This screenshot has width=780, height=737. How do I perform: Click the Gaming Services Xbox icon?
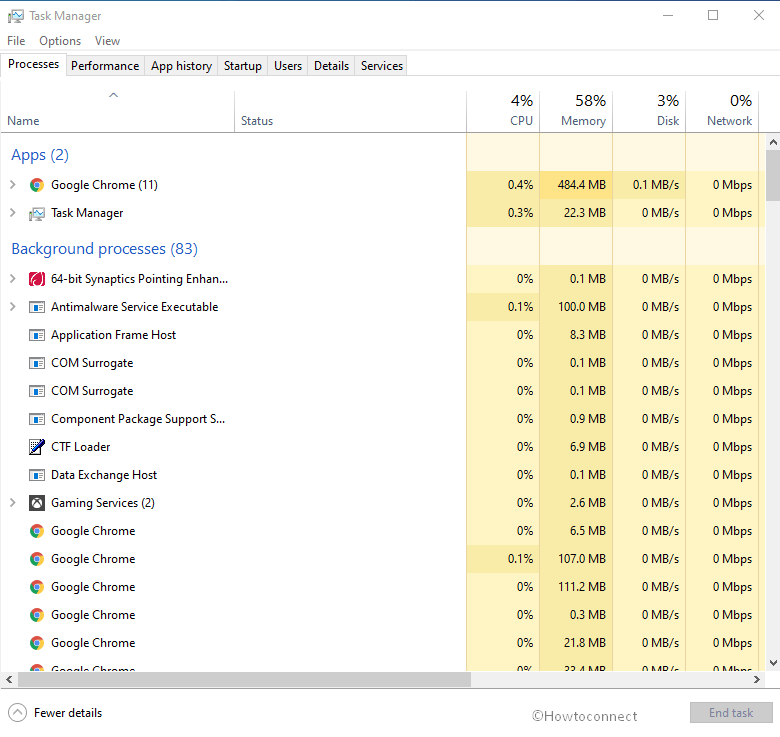click(37, 503)
